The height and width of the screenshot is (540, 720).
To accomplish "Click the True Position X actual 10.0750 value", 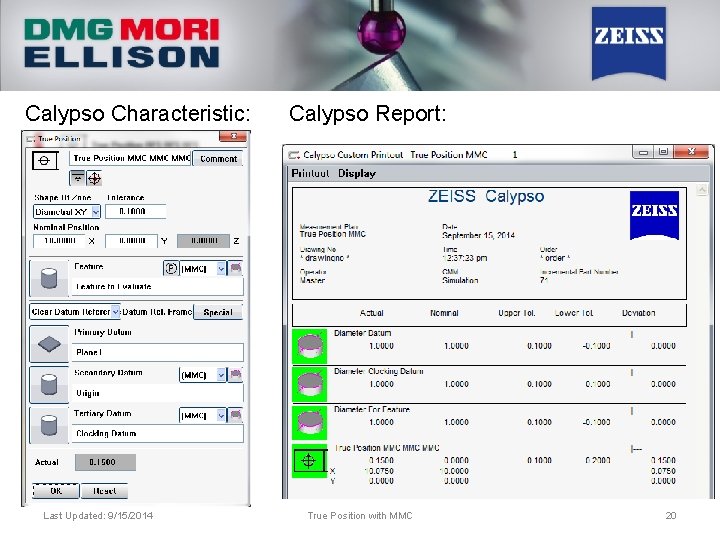I will (379, 471).
